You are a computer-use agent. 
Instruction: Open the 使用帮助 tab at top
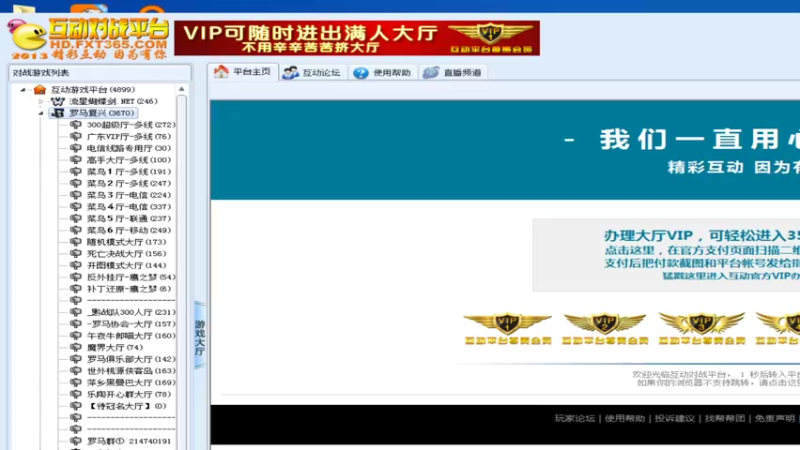pos(383,72)
